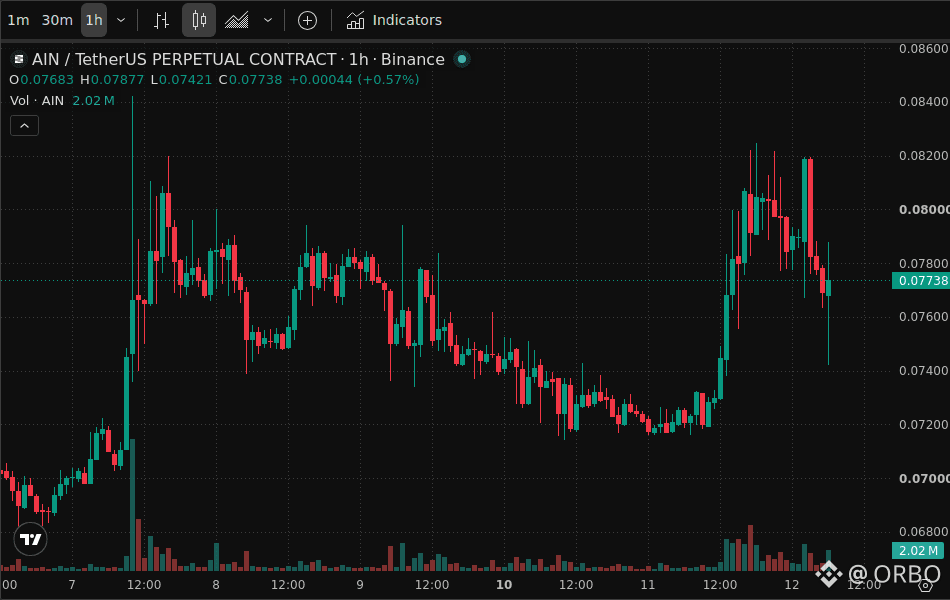Screen dimensions: 950x600
Task: Click the date label 7 on time axis
Action: coord(72,585)
